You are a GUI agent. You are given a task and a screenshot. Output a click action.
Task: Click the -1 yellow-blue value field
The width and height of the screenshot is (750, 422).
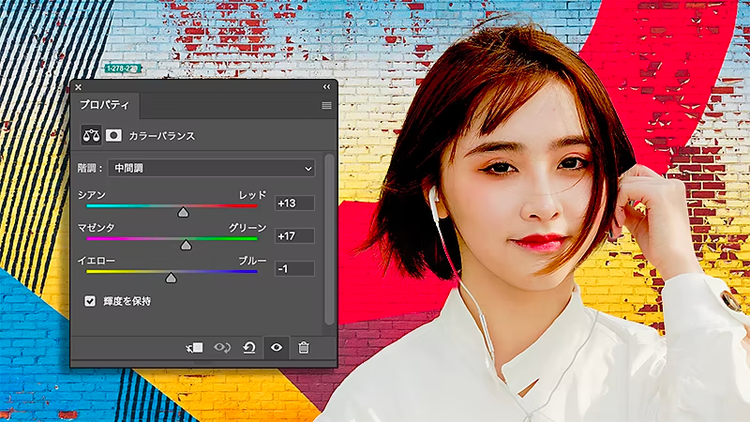[295, 269]
